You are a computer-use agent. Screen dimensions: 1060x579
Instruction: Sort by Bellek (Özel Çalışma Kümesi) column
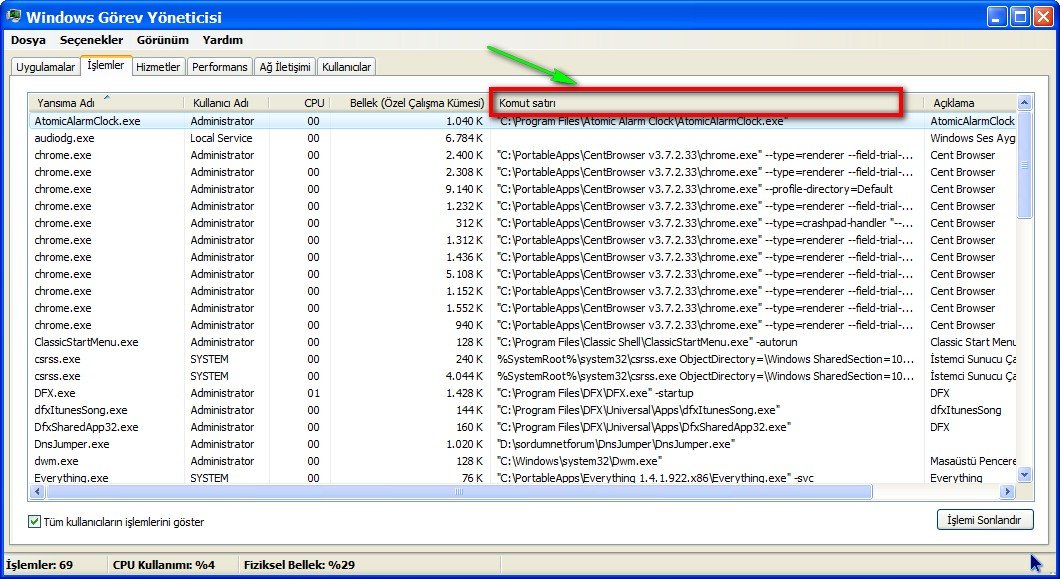tap(410, 103)
